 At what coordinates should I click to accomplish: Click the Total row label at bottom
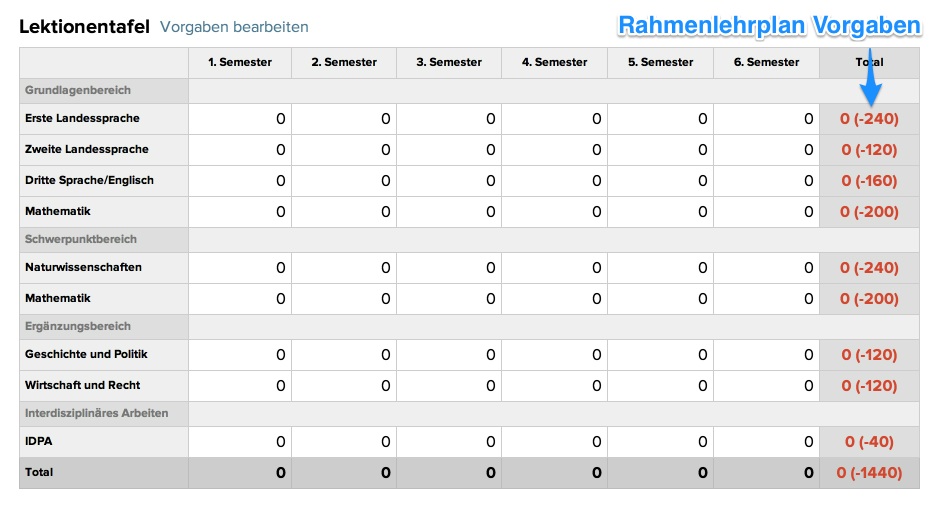[39, 472]
